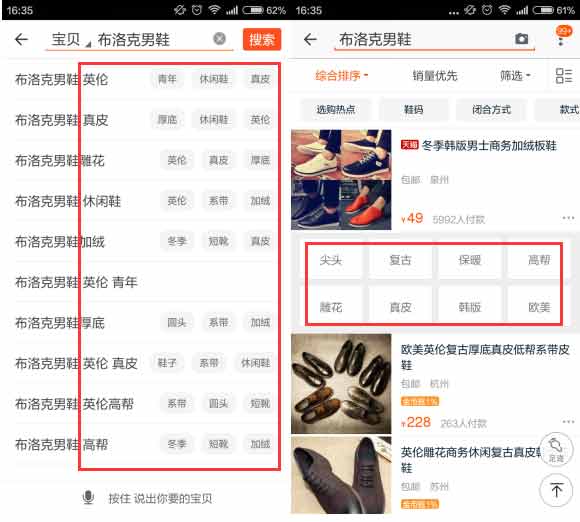This screenshot has height=522, width=580.
Task: Tap 青年 tag in the 英伦 suggestion row
Action: 167,79
